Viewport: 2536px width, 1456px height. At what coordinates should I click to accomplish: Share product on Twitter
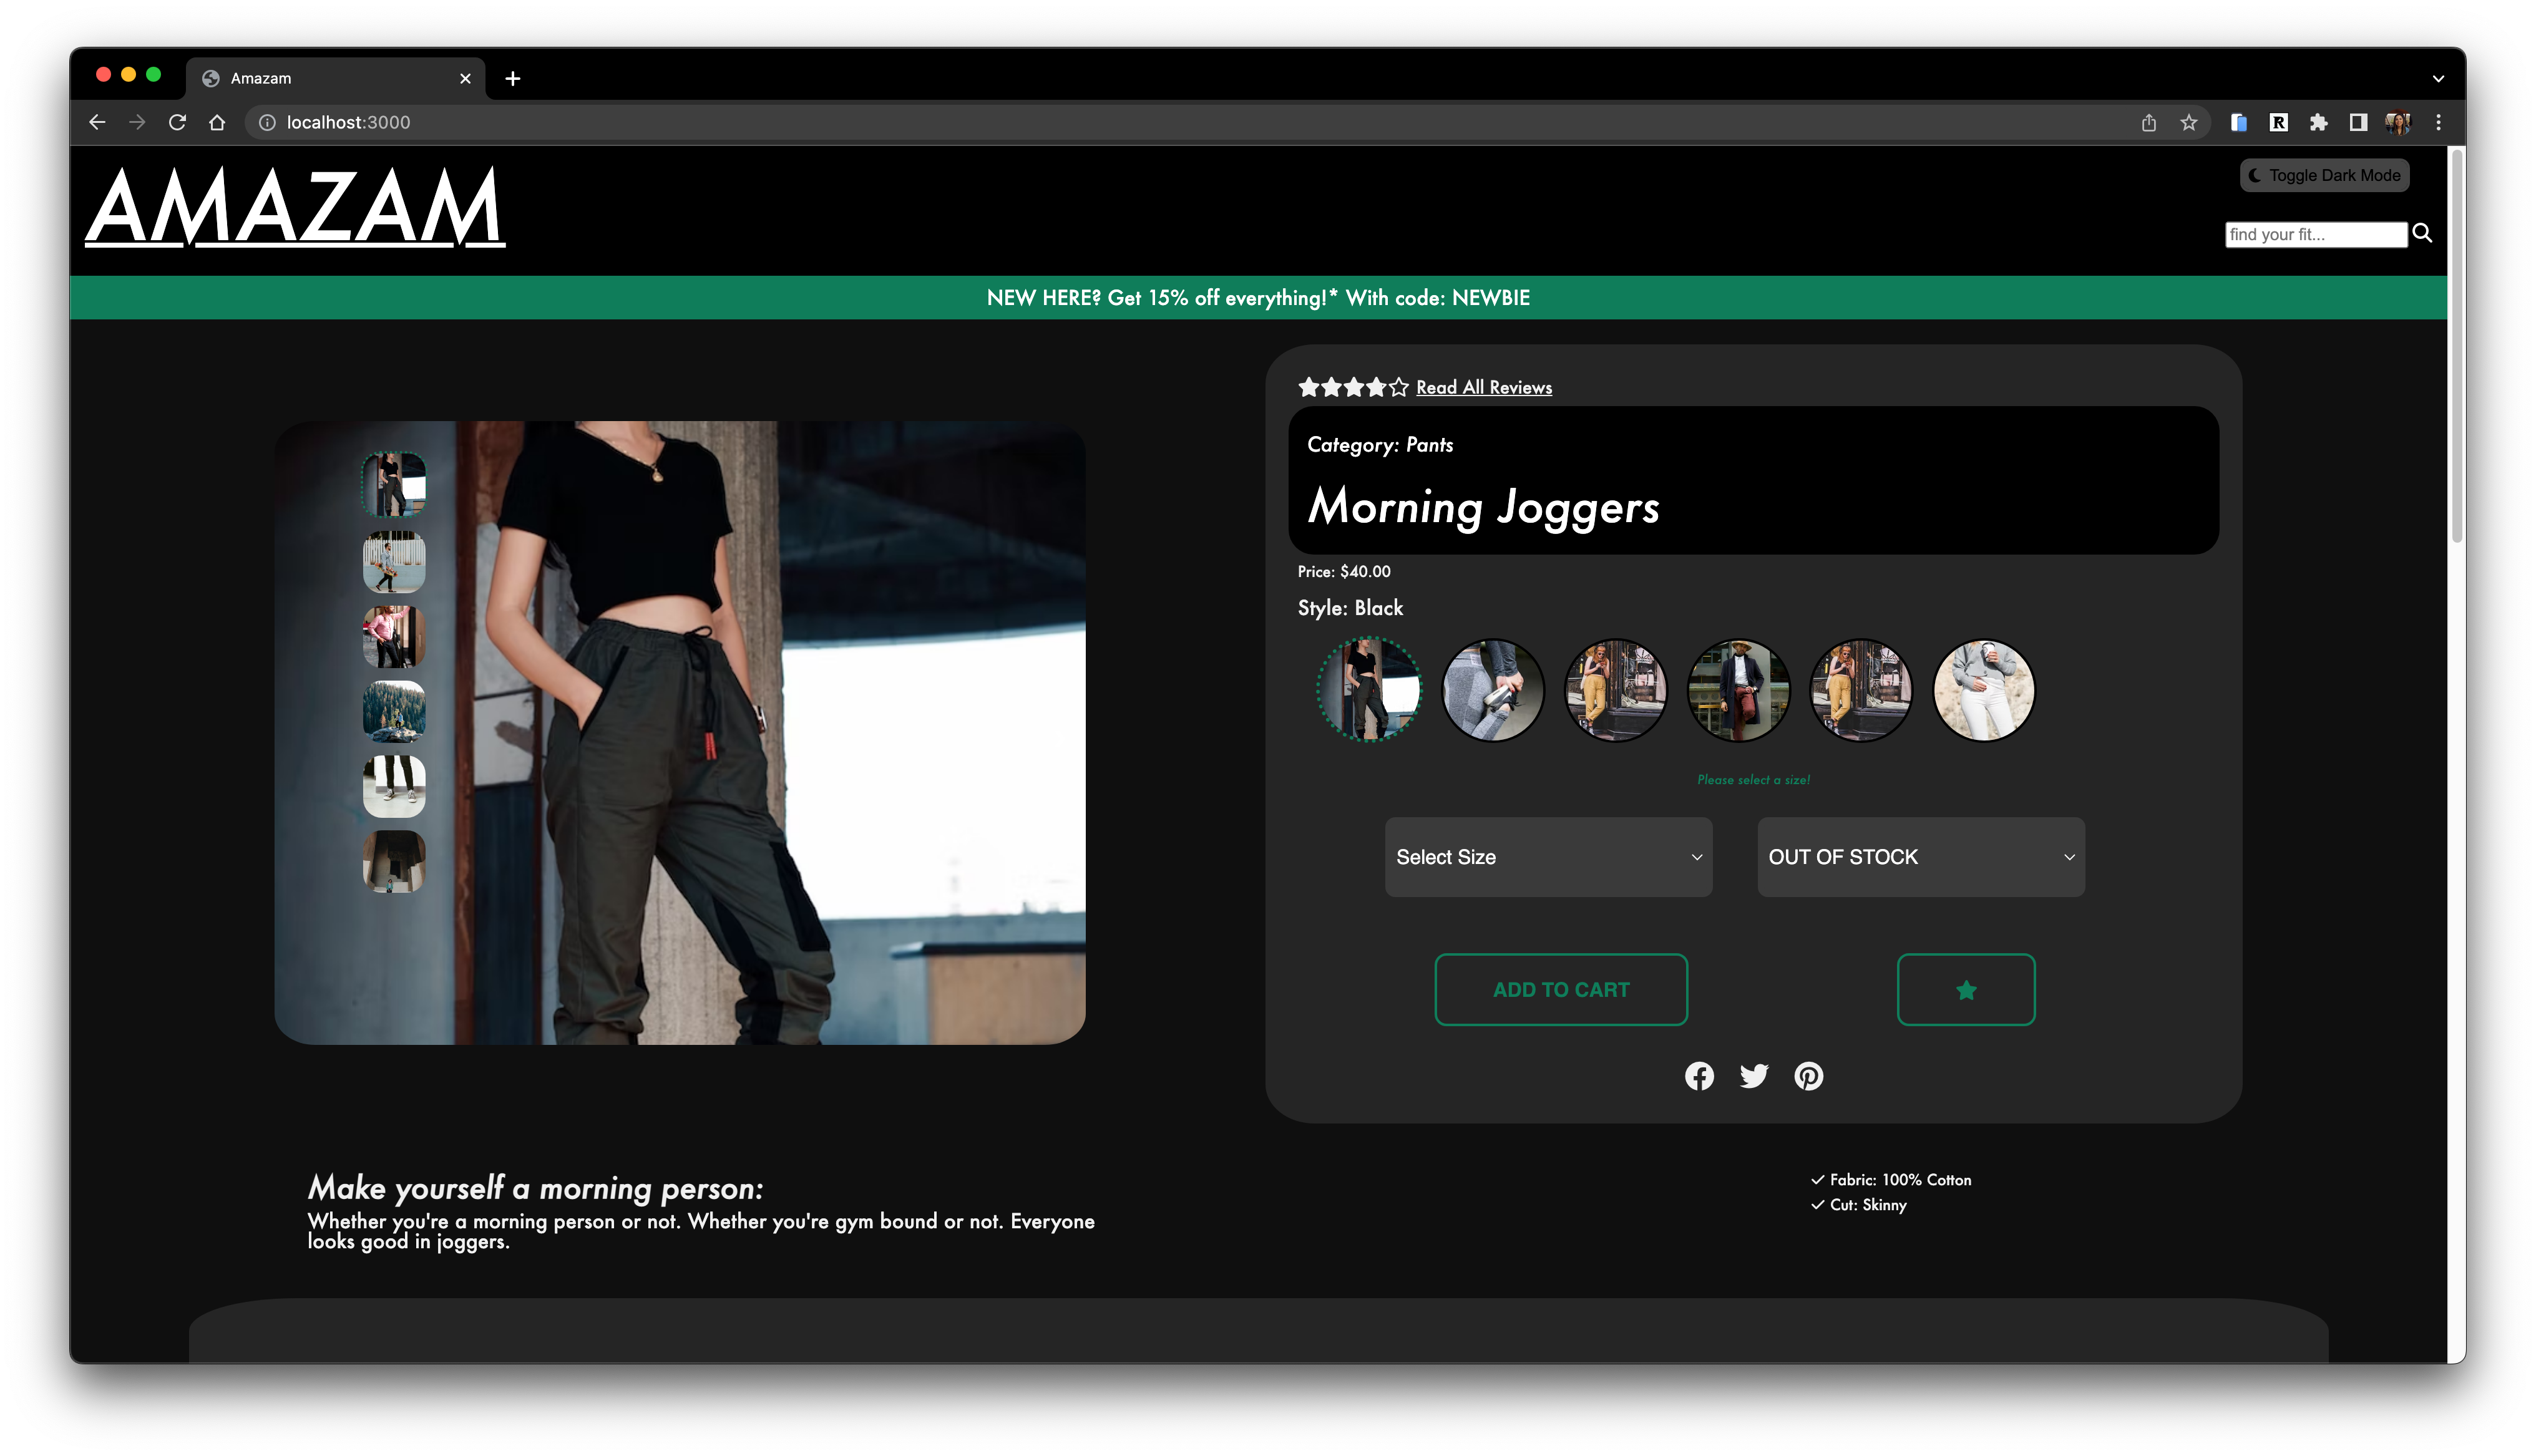(x=1754, y=1076)
